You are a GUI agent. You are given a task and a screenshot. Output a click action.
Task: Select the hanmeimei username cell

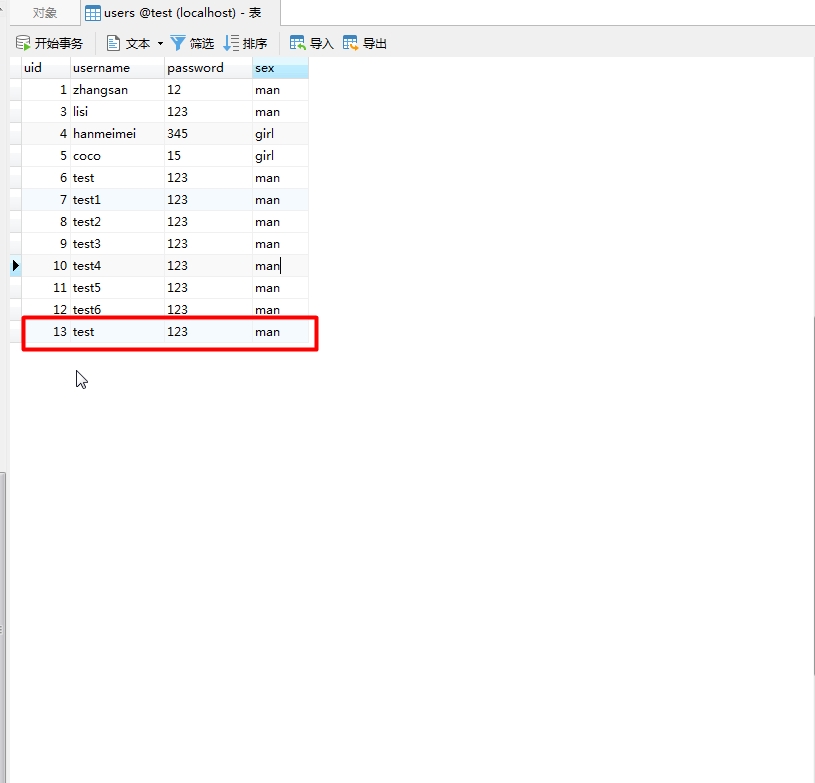pyautogui.click(x=117, y=134)
